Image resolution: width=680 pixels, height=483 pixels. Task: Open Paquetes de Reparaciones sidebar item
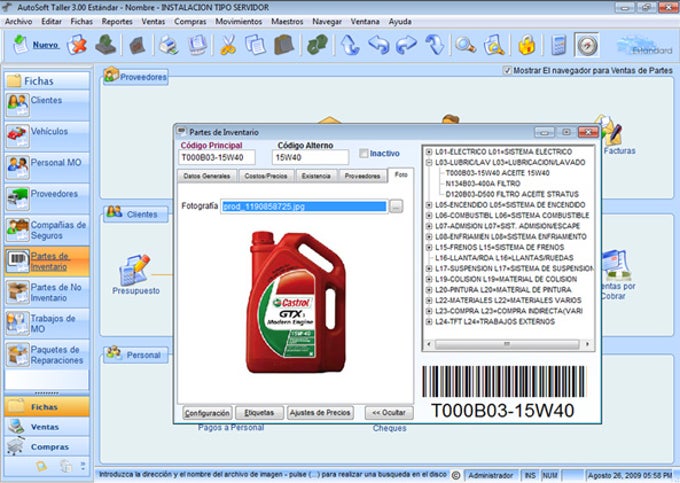coord(47,355)
